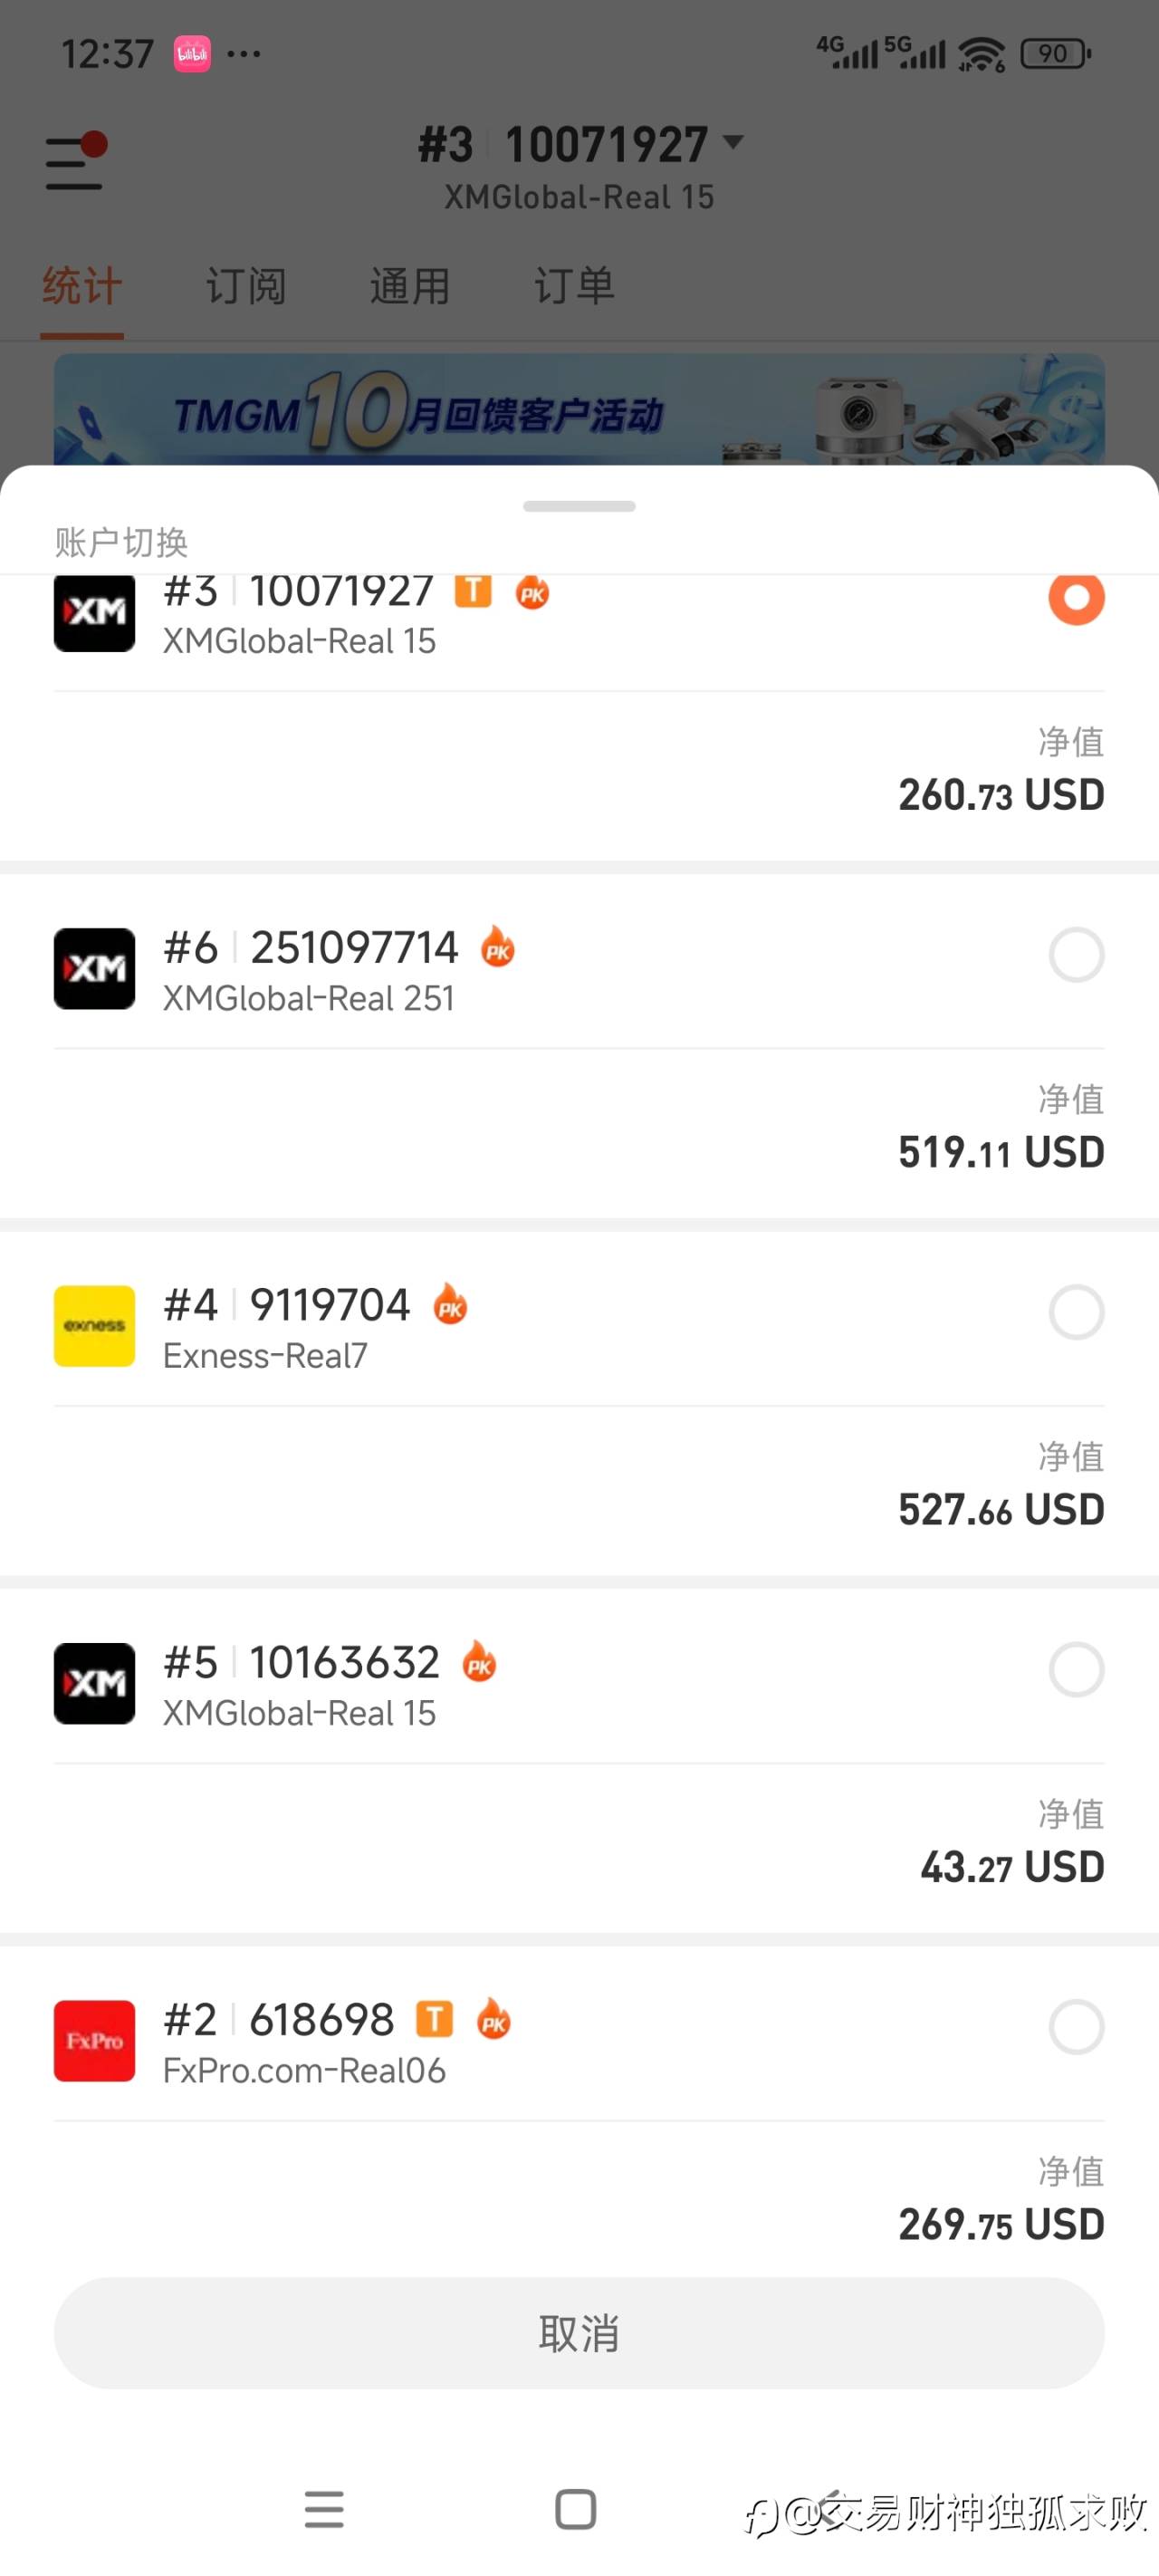Tap the XM logo for account 251097714
This screenshot has width=1159, height=2576.
94,968
